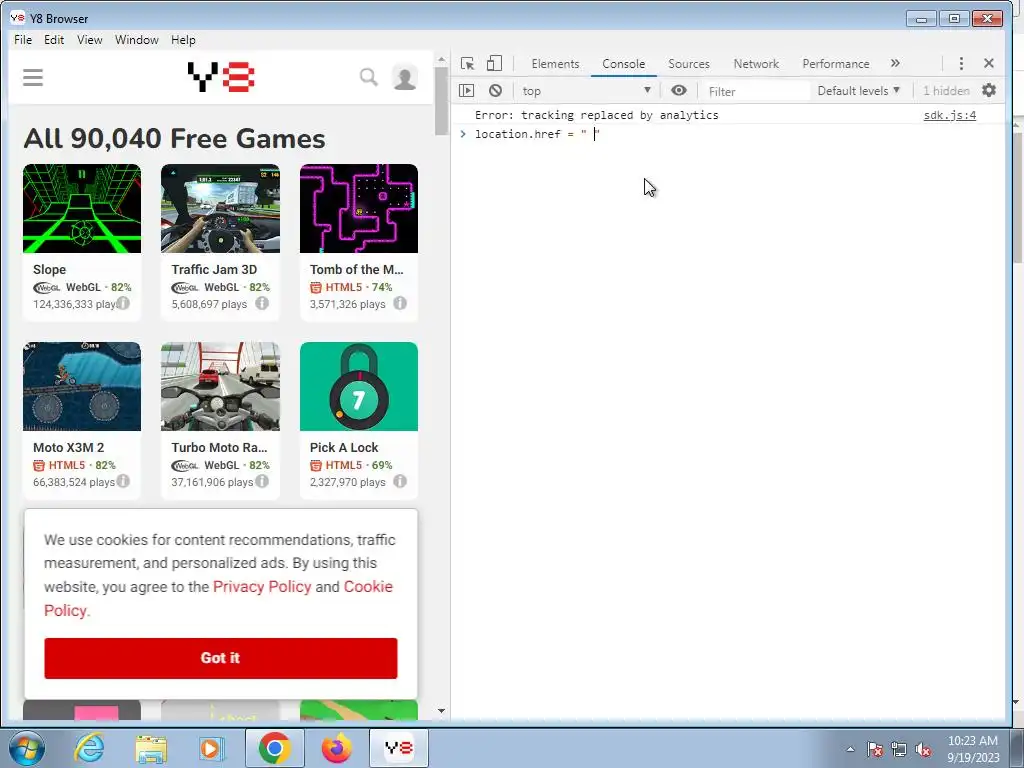Switch to the Performance tab
Screen dimensions: 1024x768
pyautogui.click(x=836, y=64)
